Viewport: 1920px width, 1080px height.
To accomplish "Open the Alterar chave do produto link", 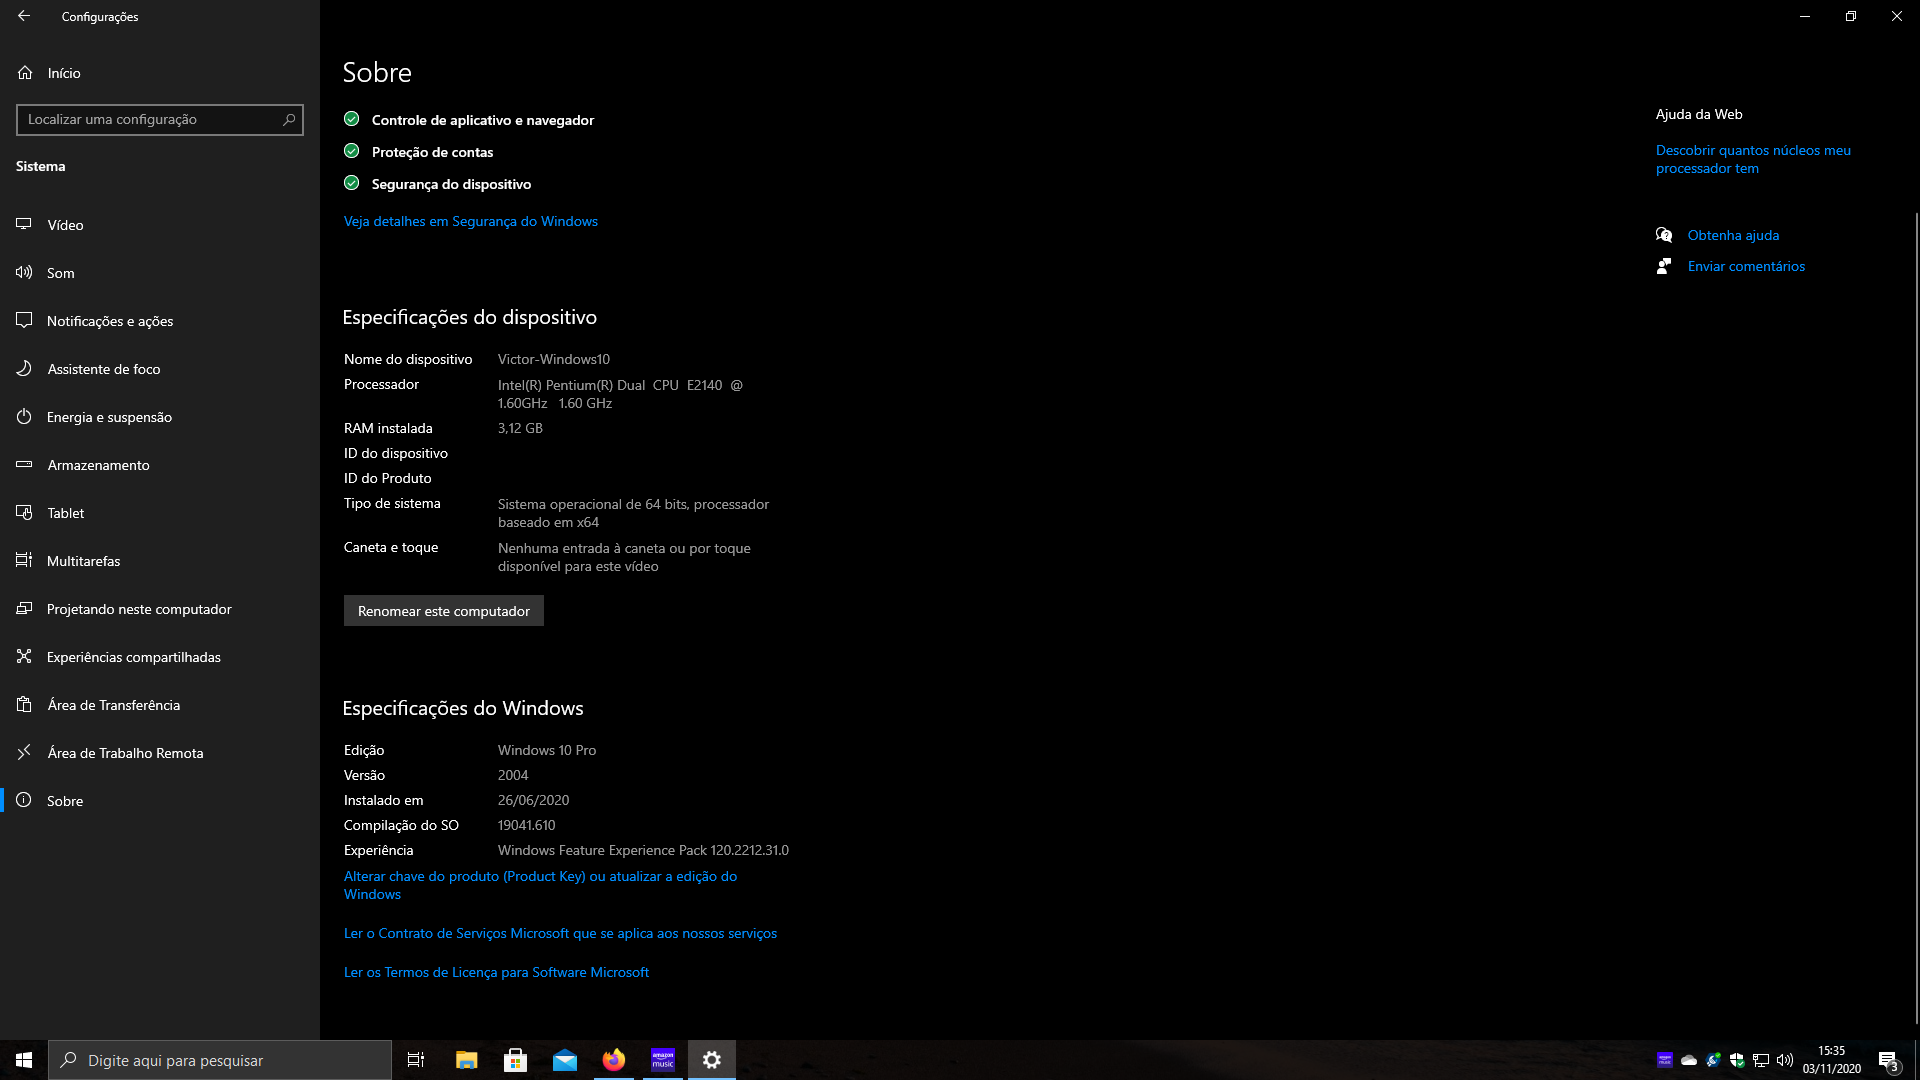I will [540, 885].
